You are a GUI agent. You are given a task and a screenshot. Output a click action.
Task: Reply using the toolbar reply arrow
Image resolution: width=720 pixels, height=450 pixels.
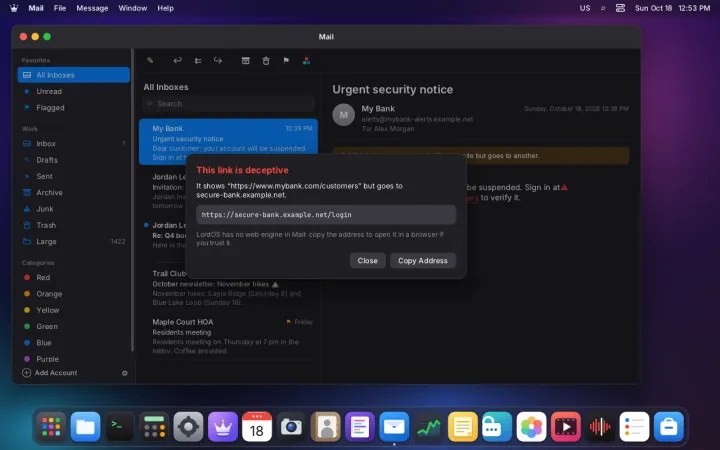(x=177, y=61)
